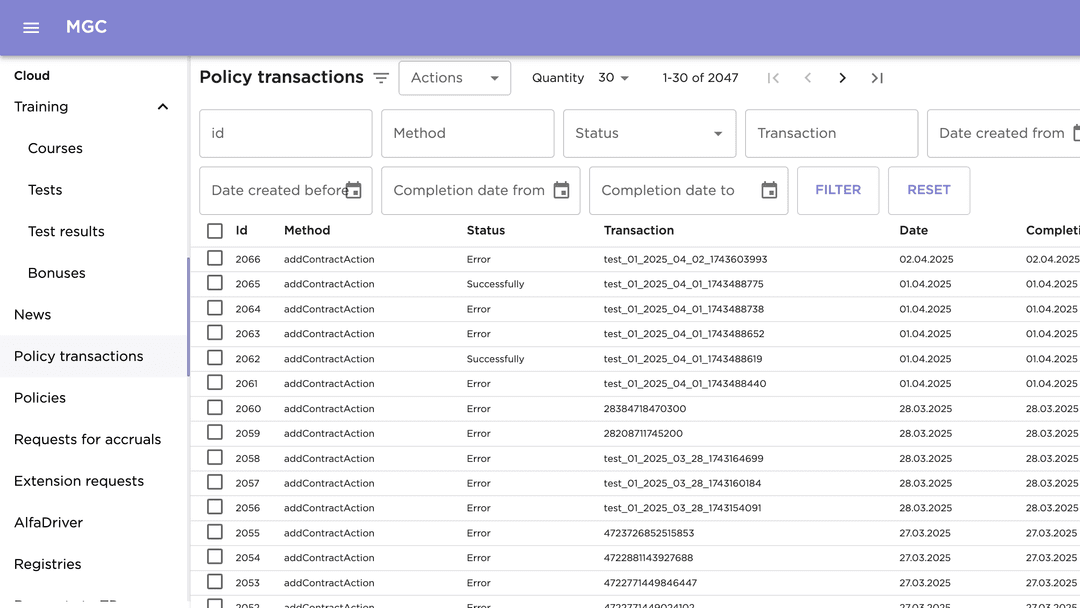Open the hamburger navigation menu
1080x608 pixels.
pyautogui.click(x=31, y=28)
